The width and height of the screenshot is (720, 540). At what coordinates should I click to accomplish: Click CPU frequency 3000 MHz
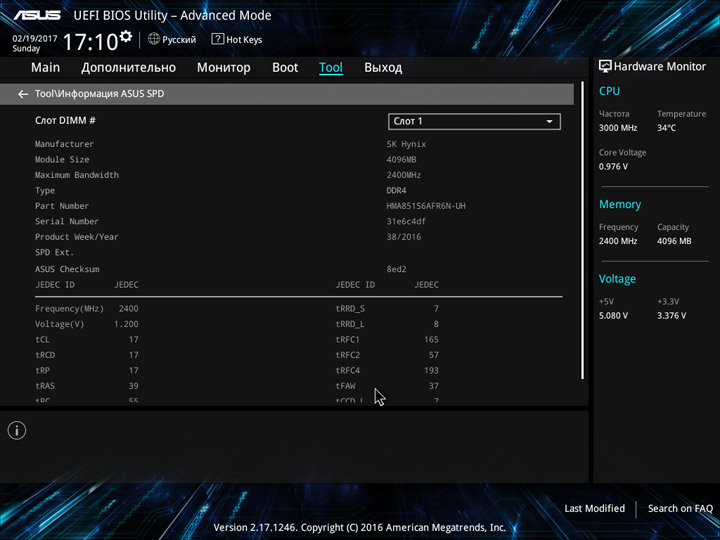[618, 128]
